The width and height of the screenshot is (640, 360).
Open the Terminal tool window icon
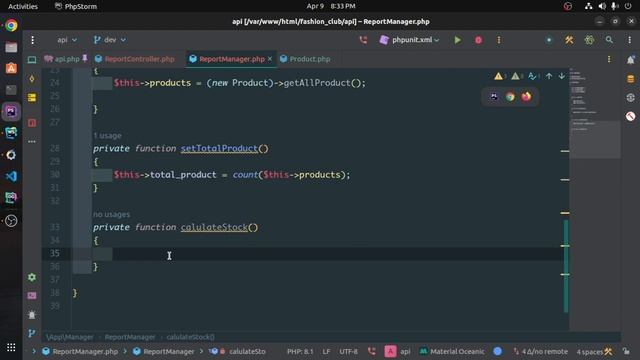pos(32,296)
